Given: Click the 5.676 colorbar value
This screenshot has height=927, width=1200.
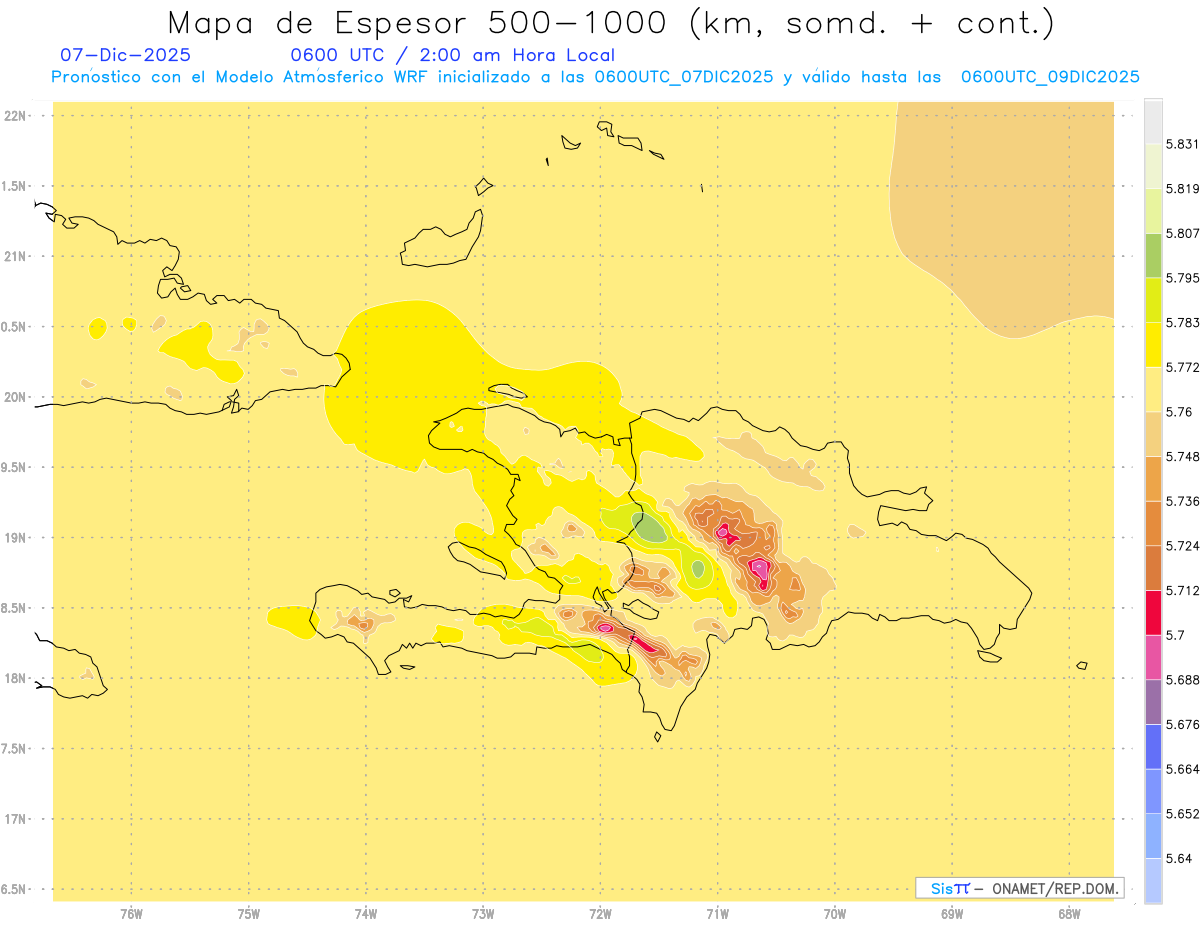Looking at the screenshot, I should click(1183, 724).
